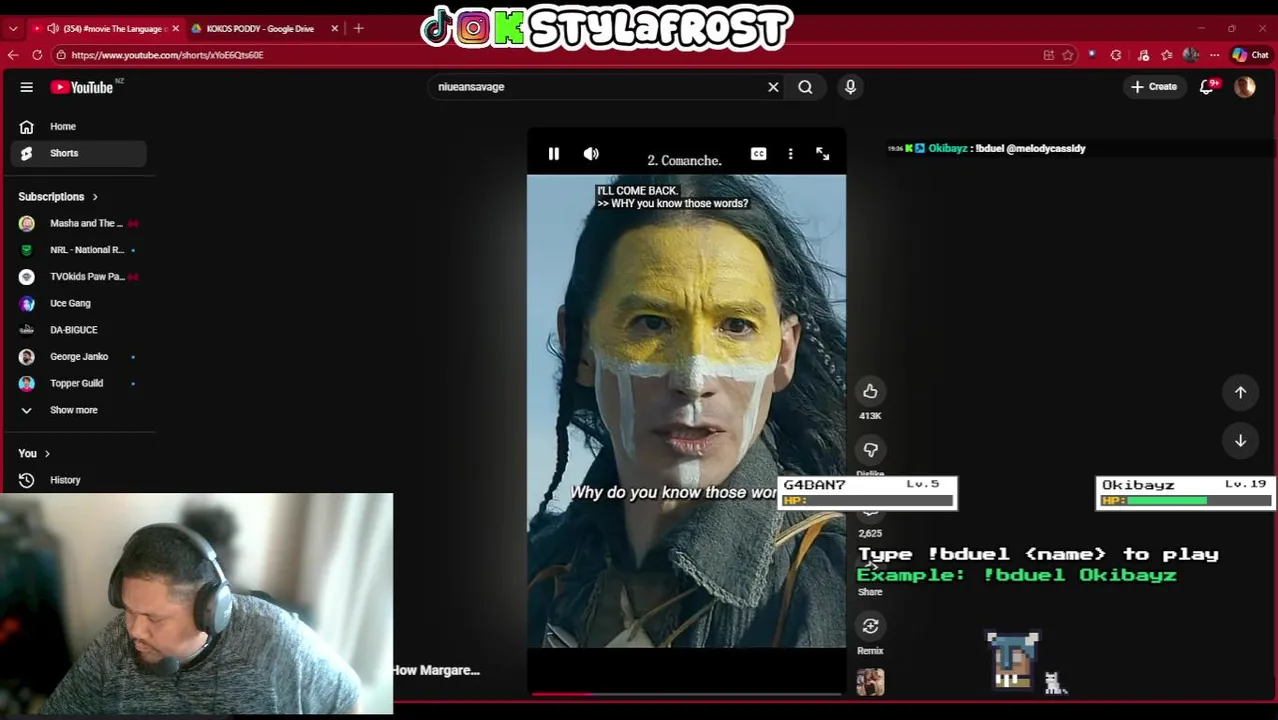Close the #movie The Language tab
1278x720 pixels.
tap(175, 29)
